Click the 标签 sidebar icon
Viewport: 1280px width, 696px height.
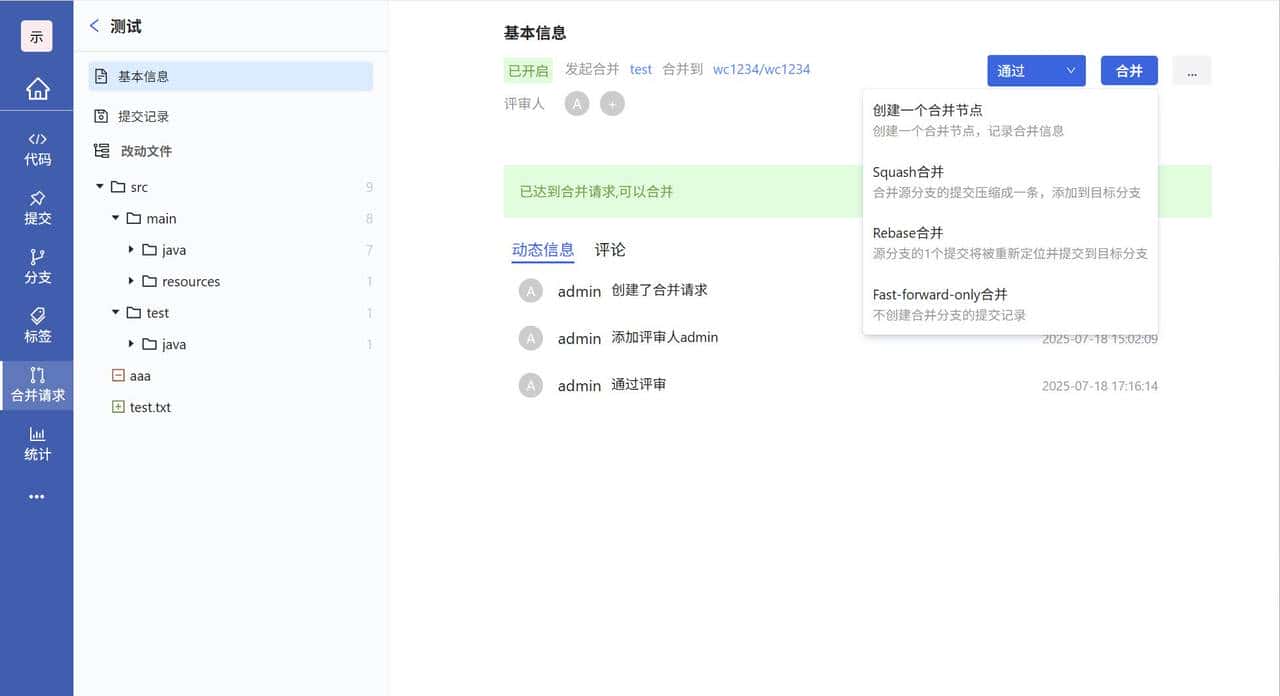(37, 326)
